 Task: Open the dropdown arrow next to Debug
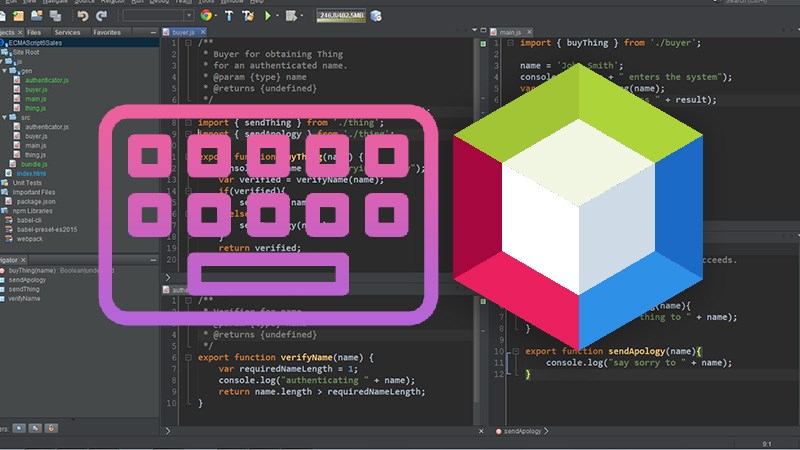point(302,16)
